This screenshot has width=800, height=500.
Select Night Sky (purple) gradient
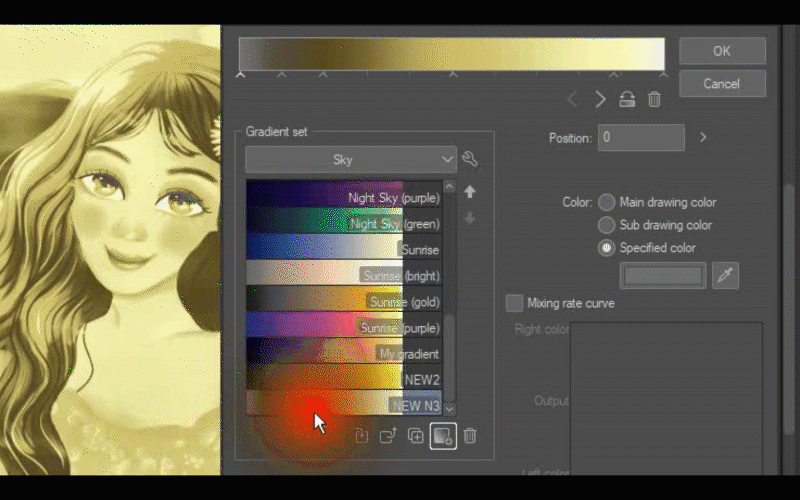(344, 194)
